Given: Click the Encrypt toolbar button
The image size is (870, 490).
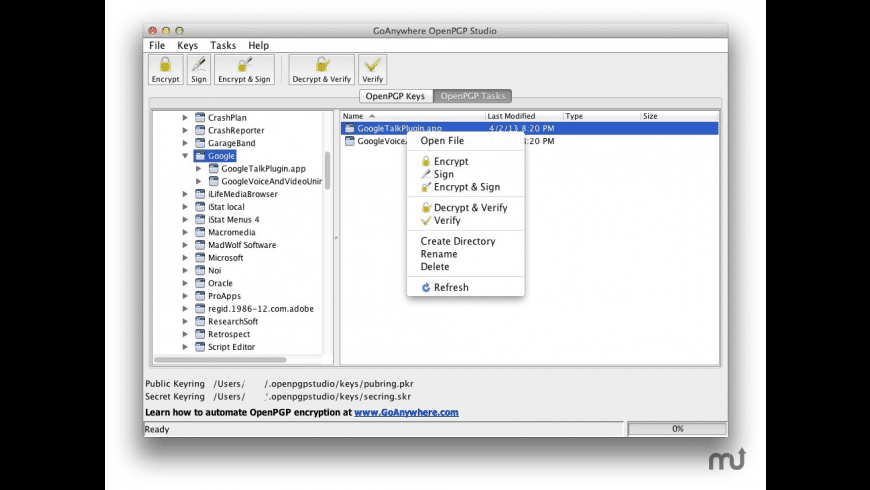Looking at the screenshot, I should pyautogui.click(x=165, y=70).
